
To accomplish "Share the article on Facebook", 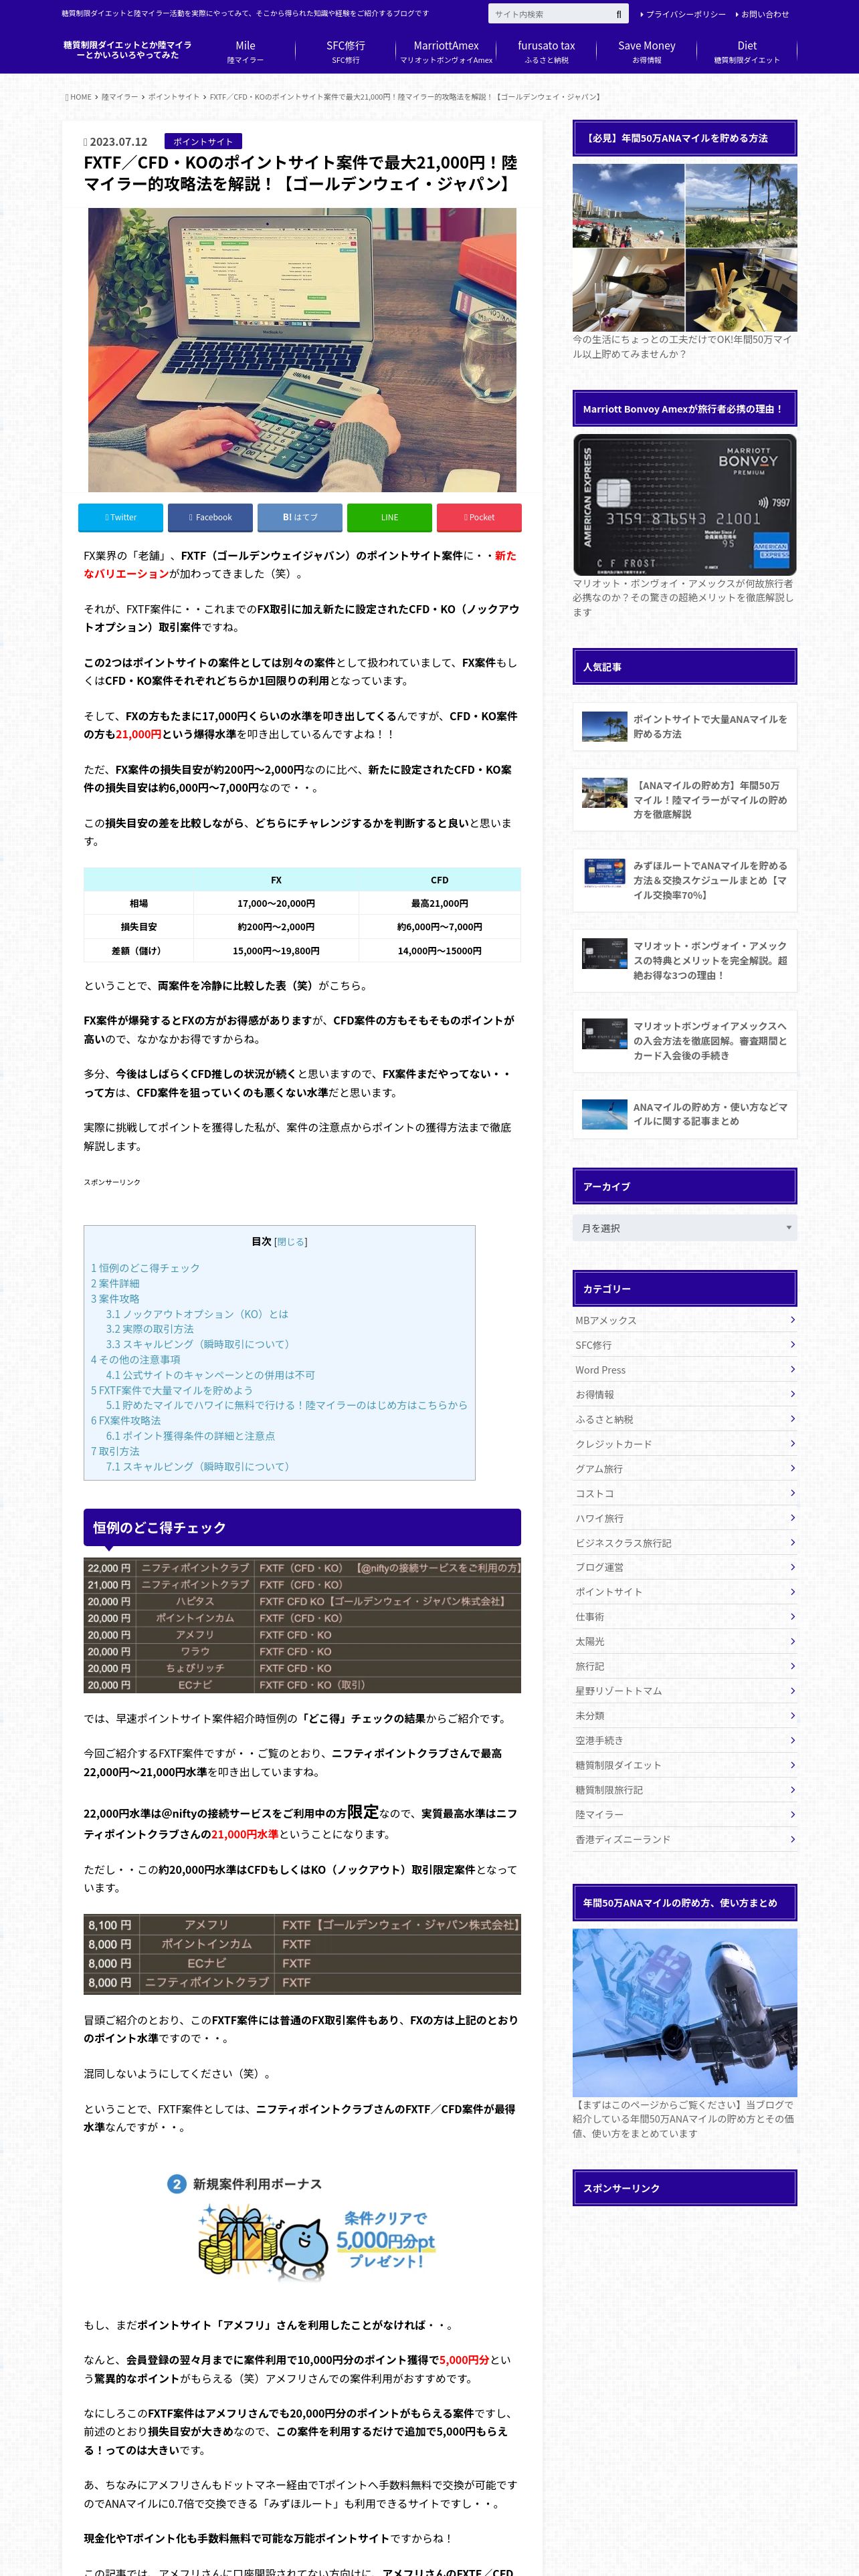I will click(x=210, y=517).
